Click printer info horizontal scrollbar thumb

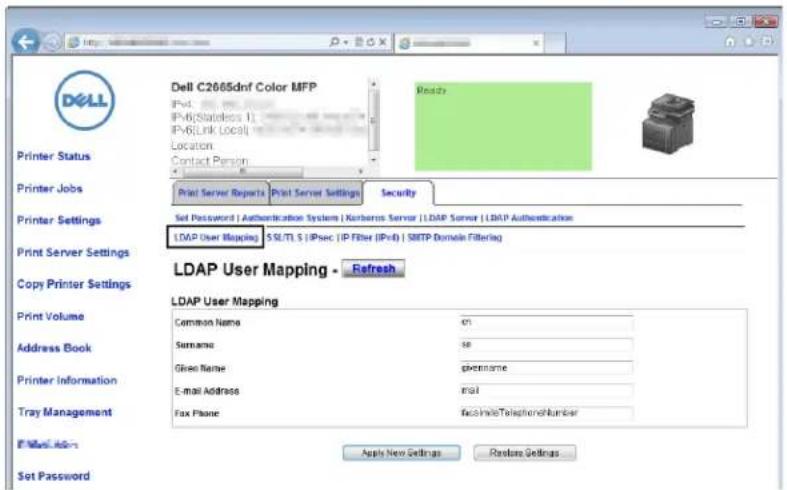coord(243,172)
